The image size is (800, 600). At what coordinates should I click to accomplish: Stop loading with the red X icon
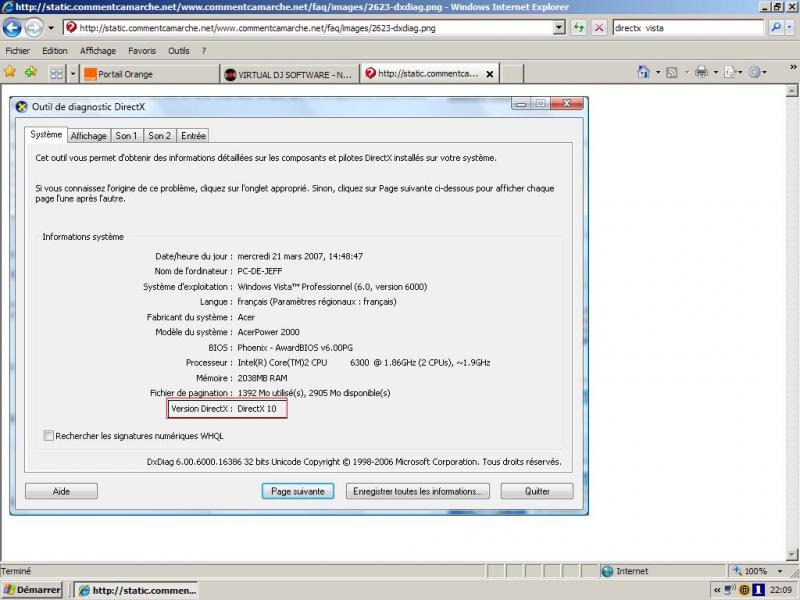point(599,28)
